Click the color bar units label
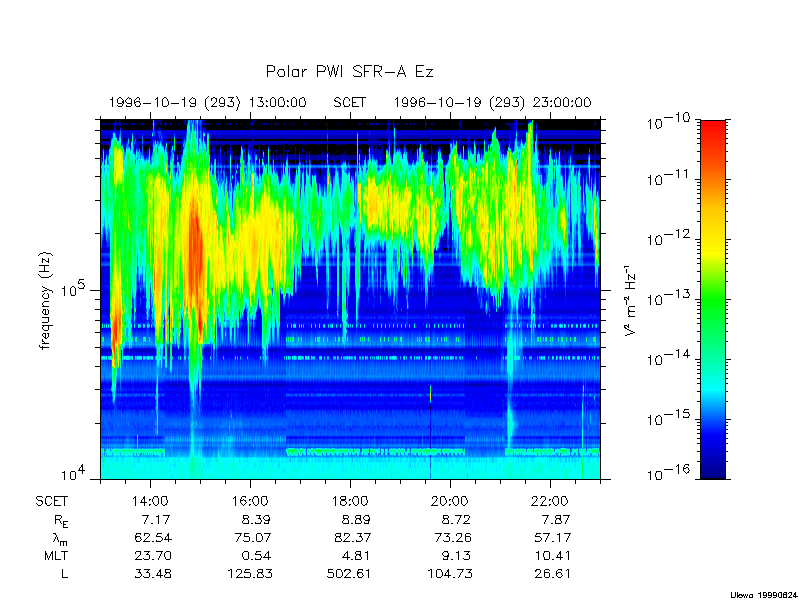 [632, 300]
